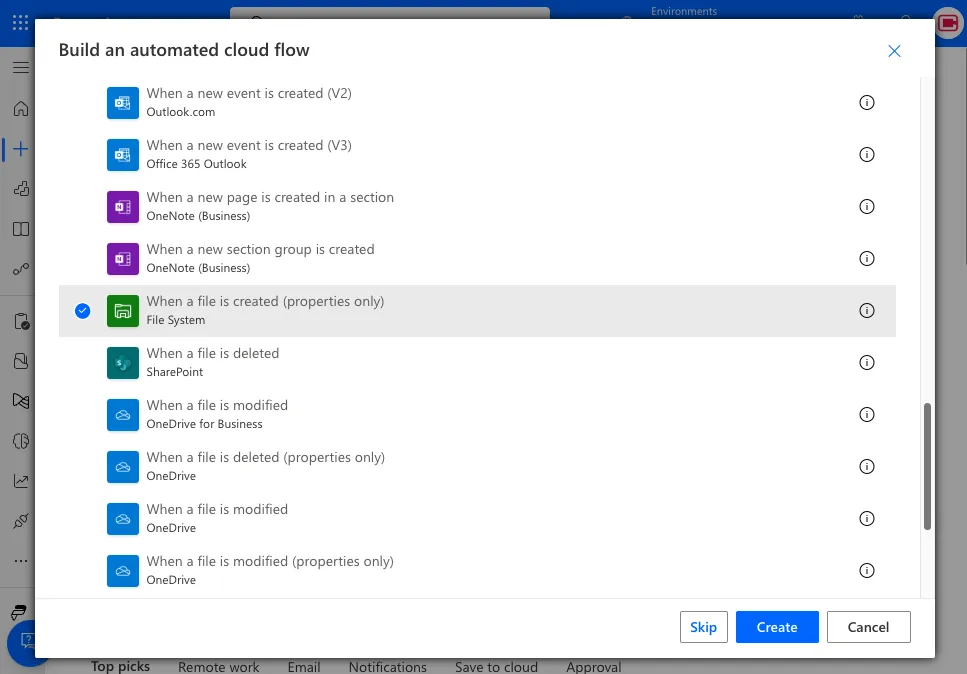Click the Skip button
Image resolution: width=967 pixels, height=674 pixels.
click(703, 627)
